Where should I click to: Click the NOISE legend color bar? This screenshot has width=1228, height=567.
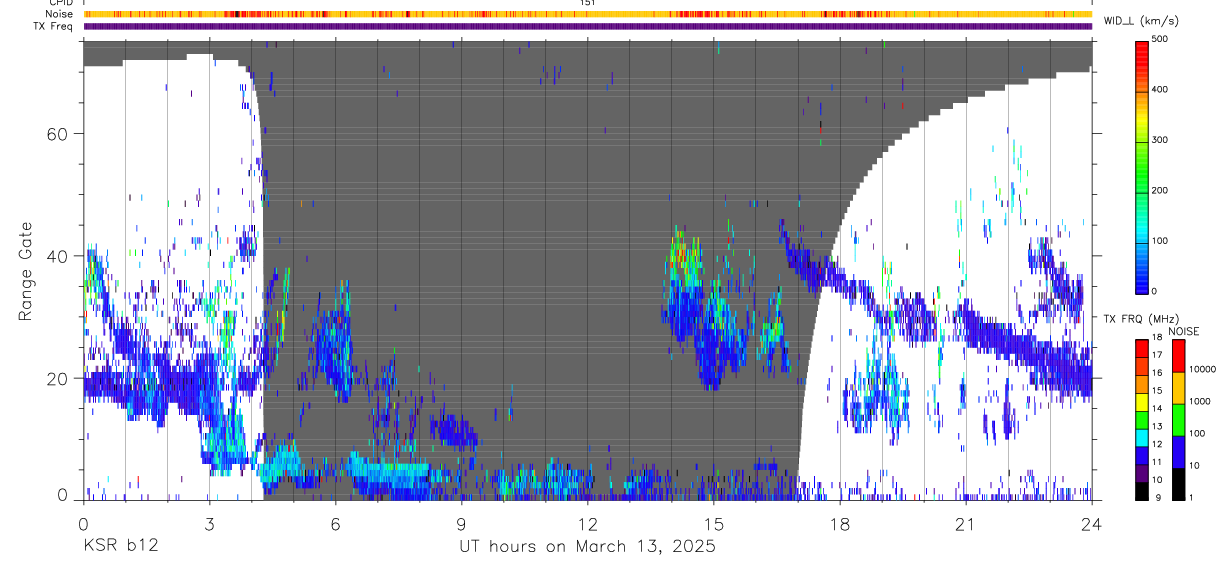tap(1178, 419)
